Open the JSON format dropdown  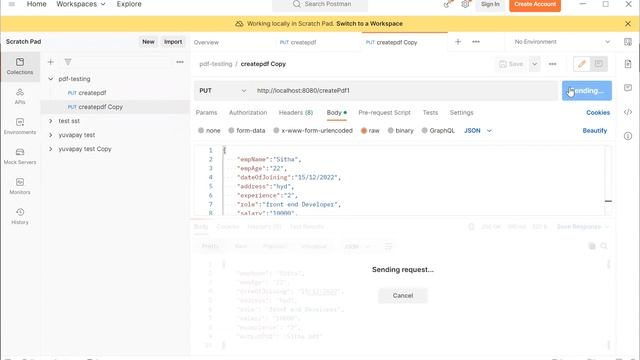tap(478, 131)
